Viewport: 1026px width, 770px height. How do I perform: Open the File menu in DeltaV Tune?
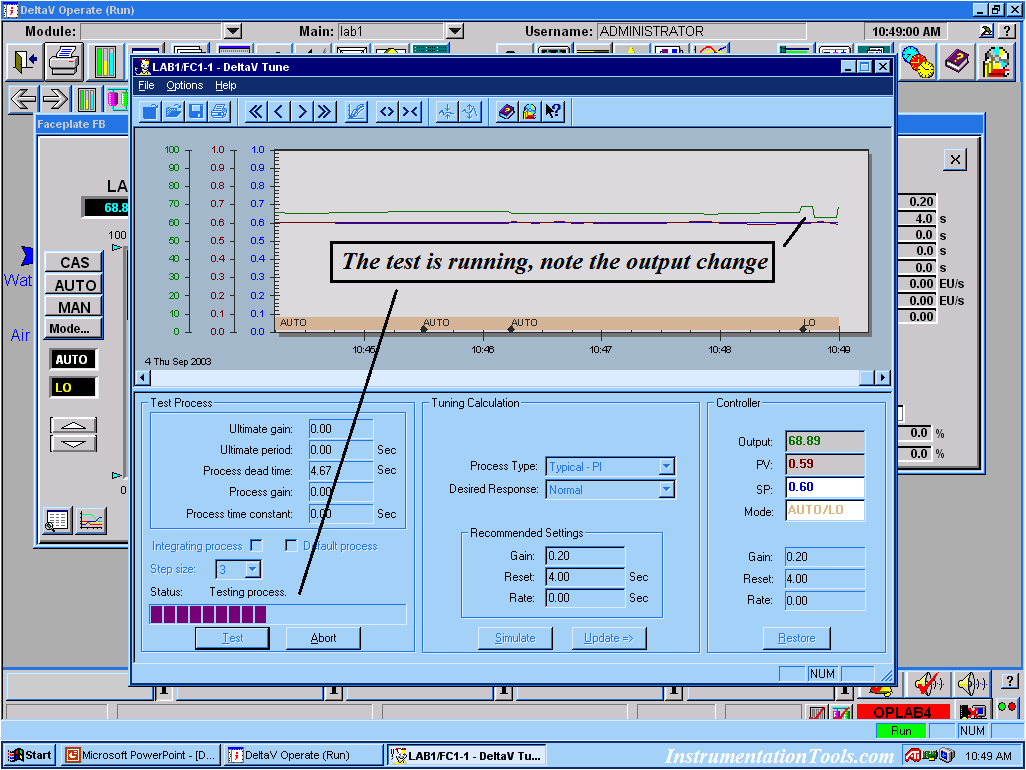(x=146, y=86)
